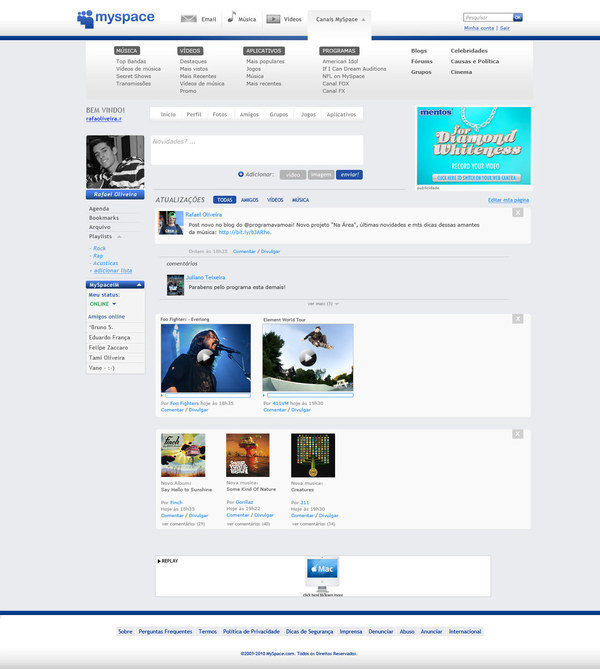Select friend Eduardo França

[109, 337]
